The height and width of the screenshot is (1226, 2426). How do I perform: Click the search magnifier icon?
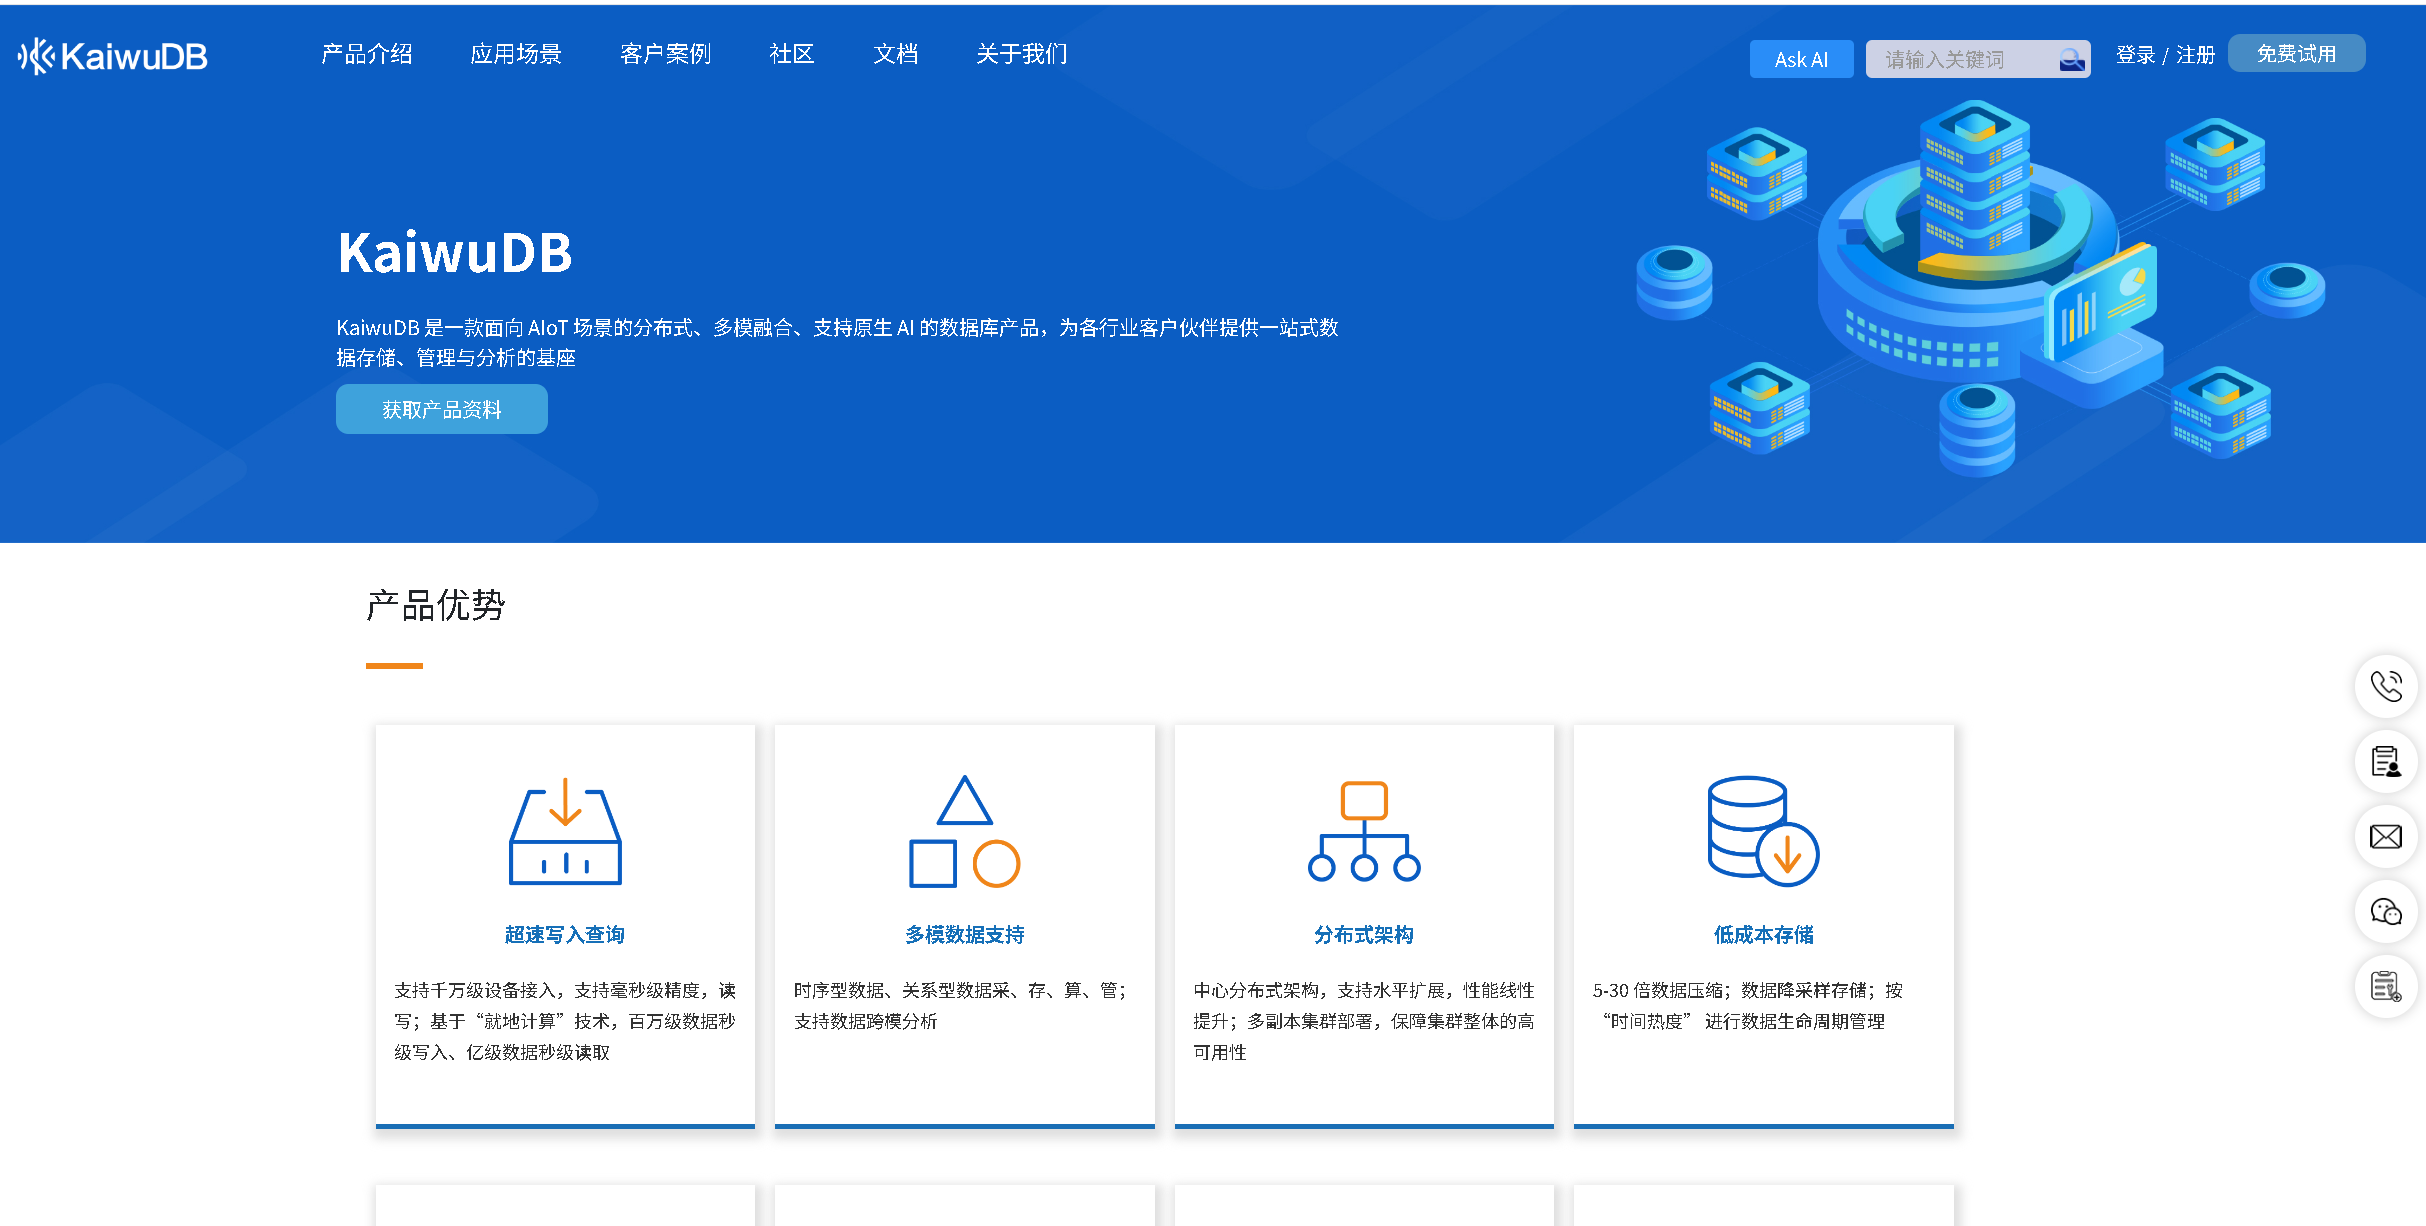tap(2072, 60)
